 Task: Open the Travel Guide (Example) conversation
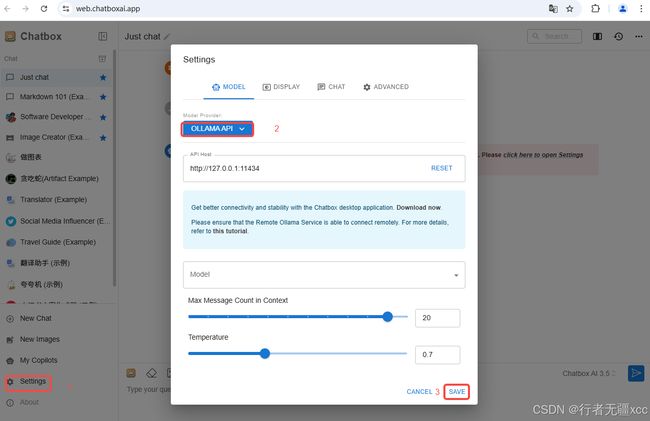coord(56,242)
